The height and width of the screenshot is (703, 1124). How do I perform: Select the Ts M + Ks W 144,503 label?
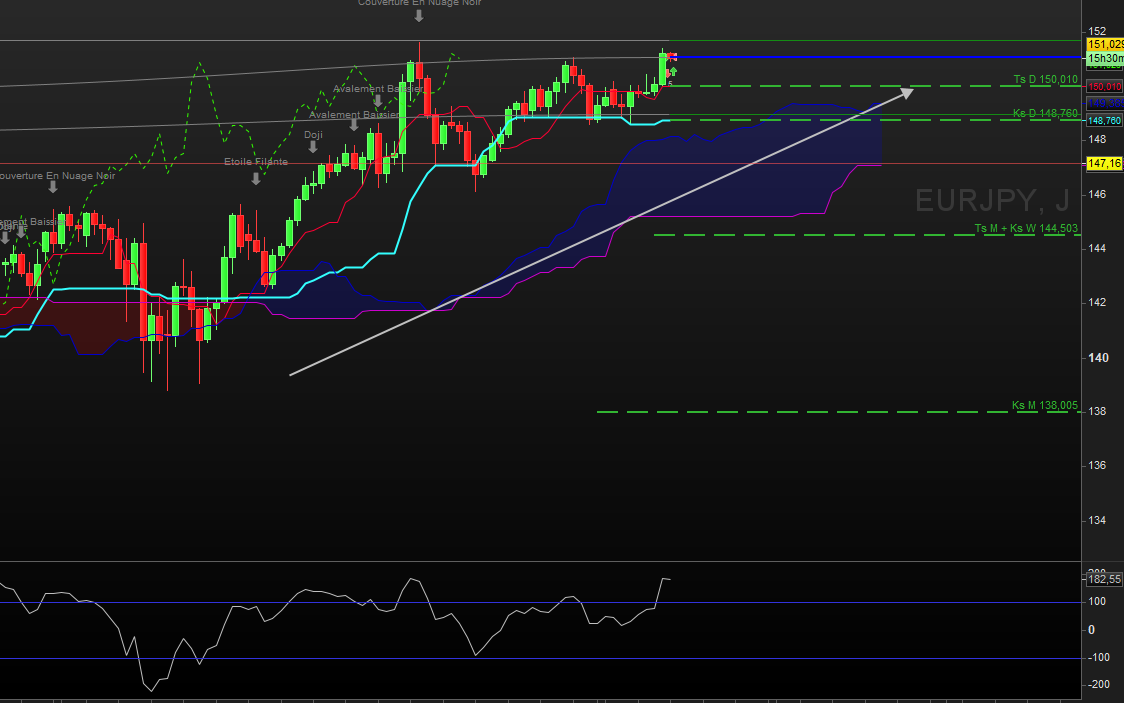pyautogui.click(x=1026, y=228)
